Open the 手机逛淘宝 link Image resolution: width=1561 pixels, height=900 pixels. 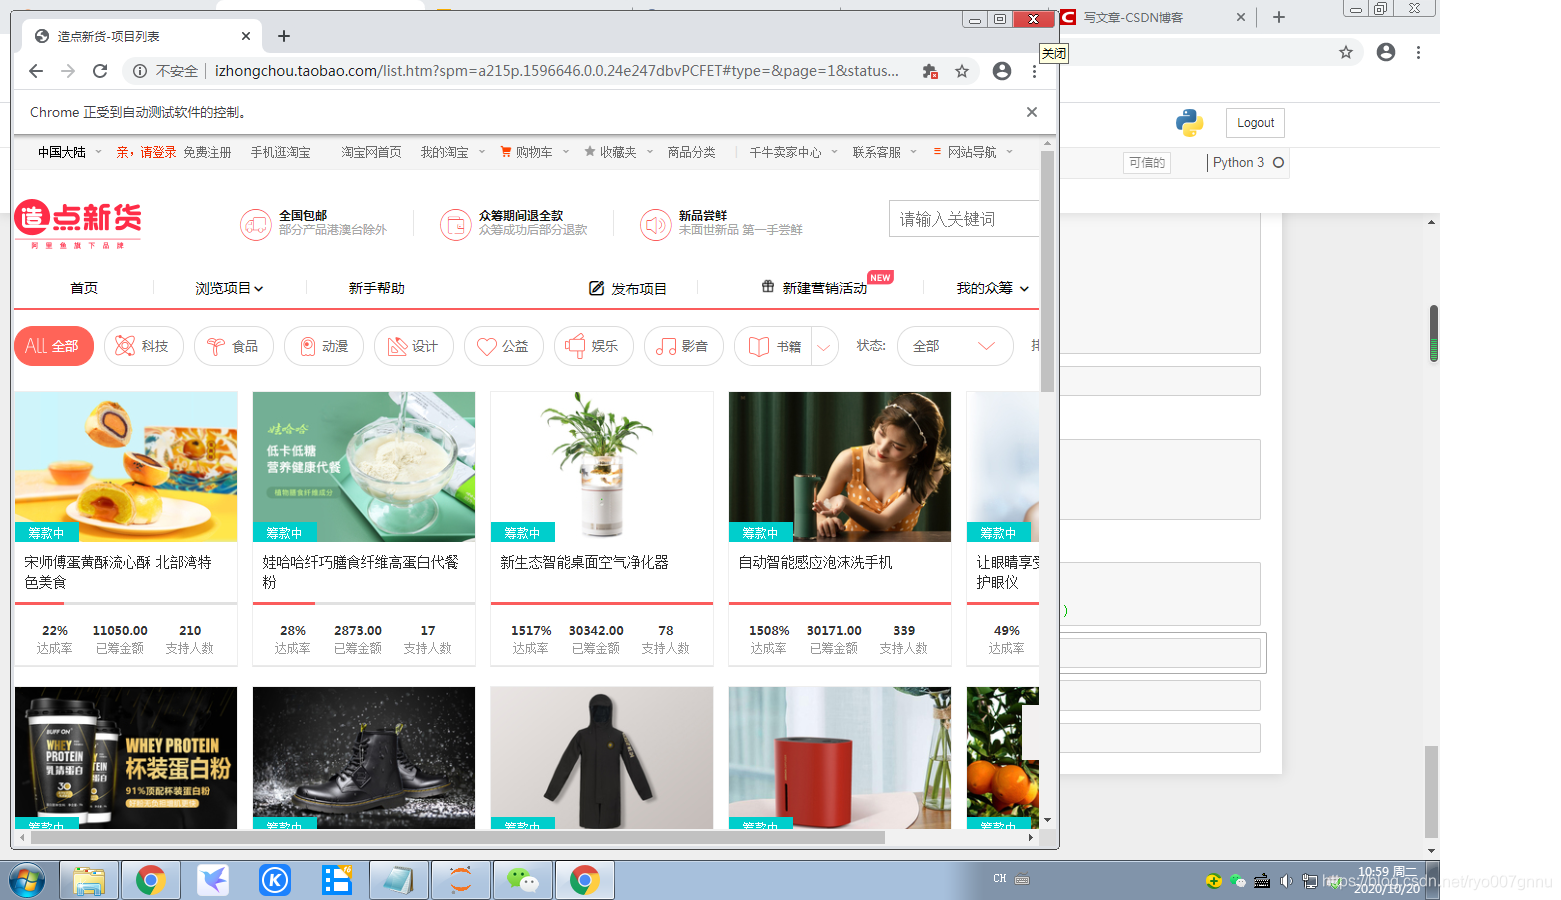tap(280, 152)
